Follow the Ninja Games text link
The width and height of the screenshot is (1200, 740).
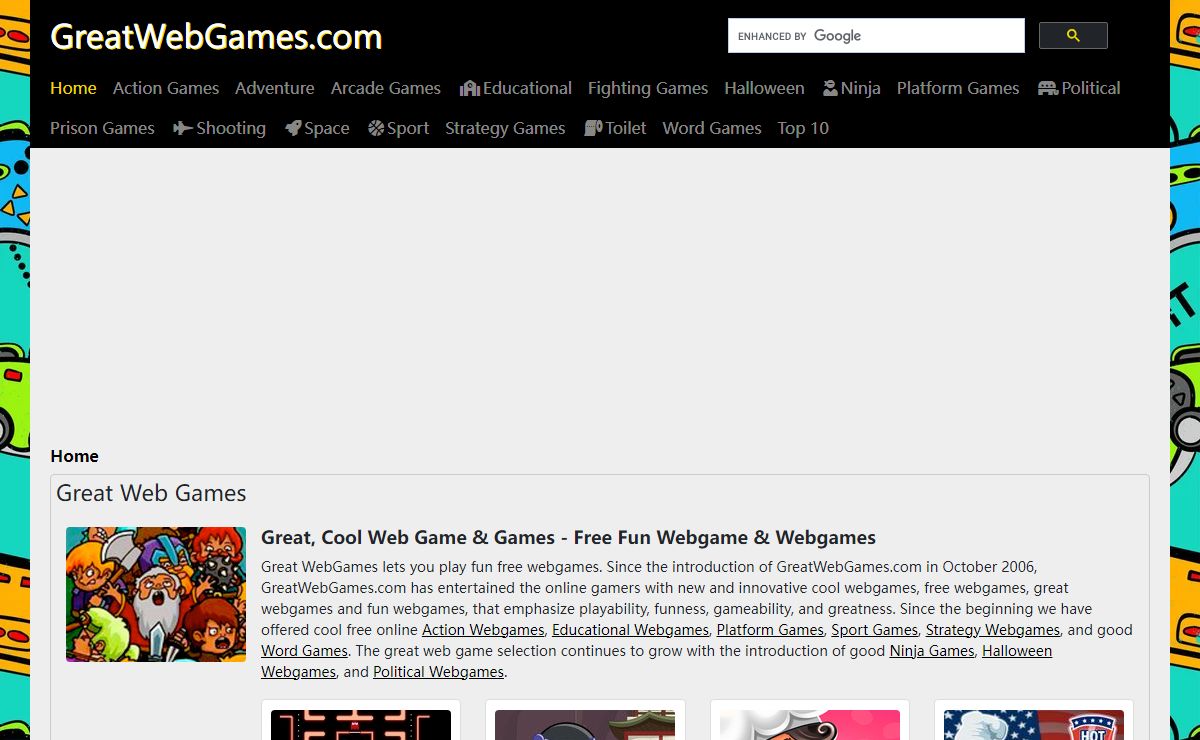932,651
